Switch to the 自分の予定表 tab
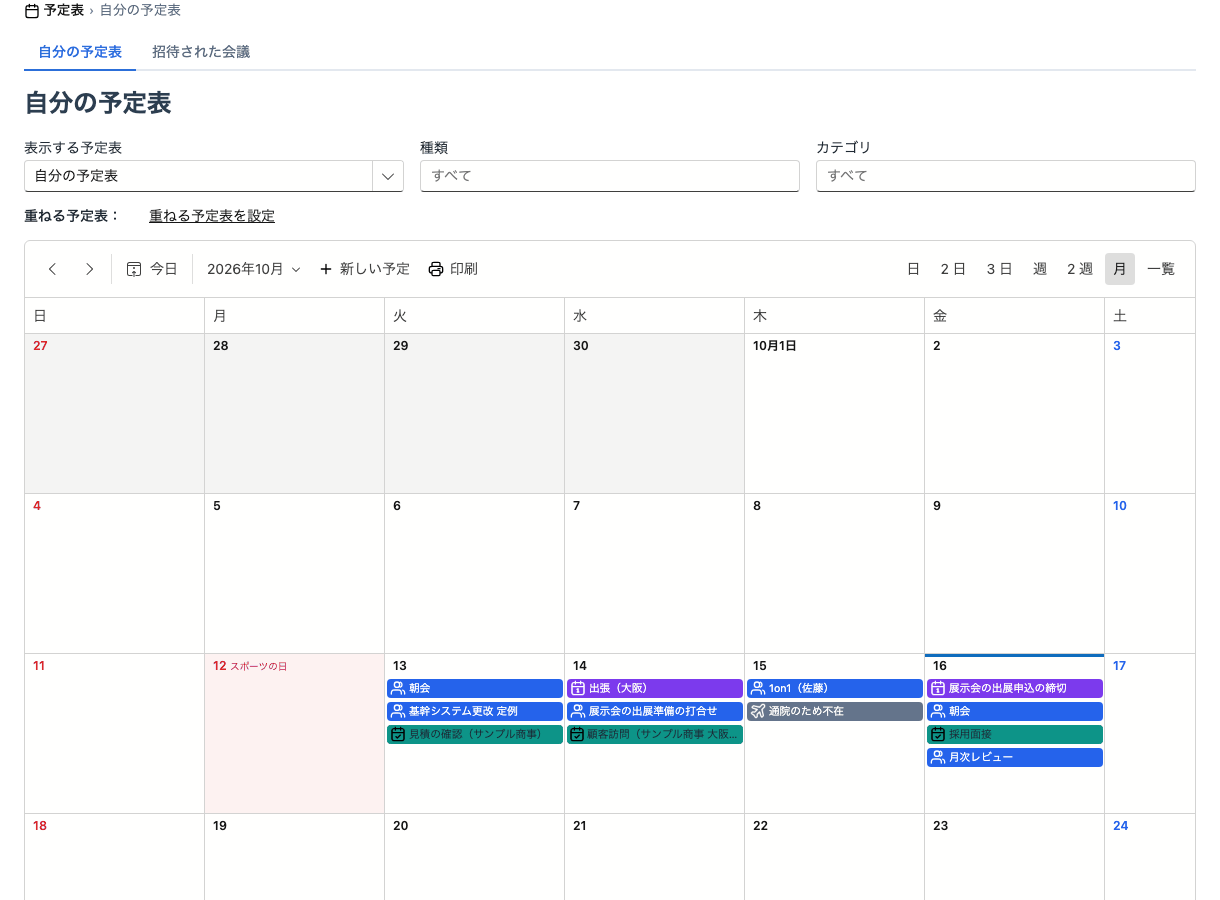 80,52
